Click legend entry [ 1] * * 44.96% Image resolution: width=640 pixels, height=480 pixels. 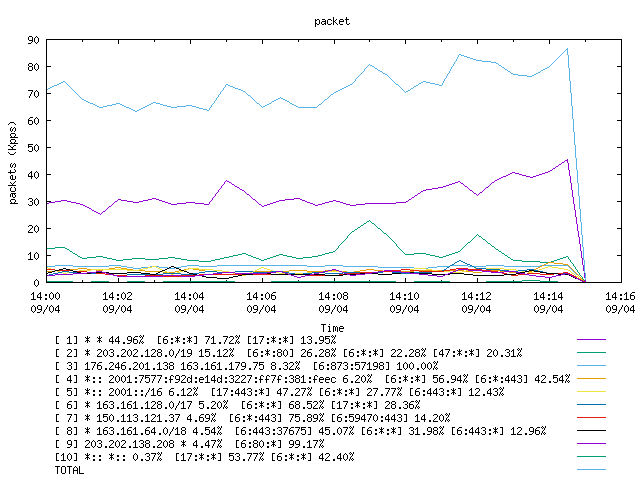click(x=195, y=340)
